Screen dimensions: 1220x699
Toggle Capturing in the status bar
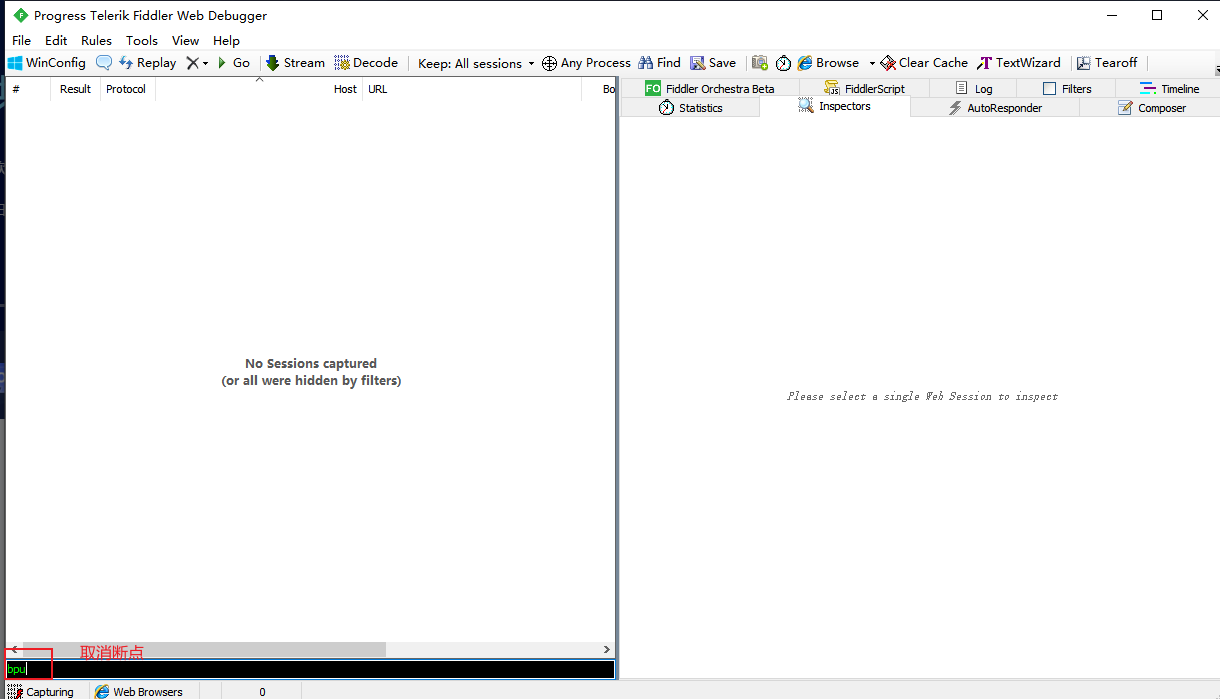[x=41, y=691]
